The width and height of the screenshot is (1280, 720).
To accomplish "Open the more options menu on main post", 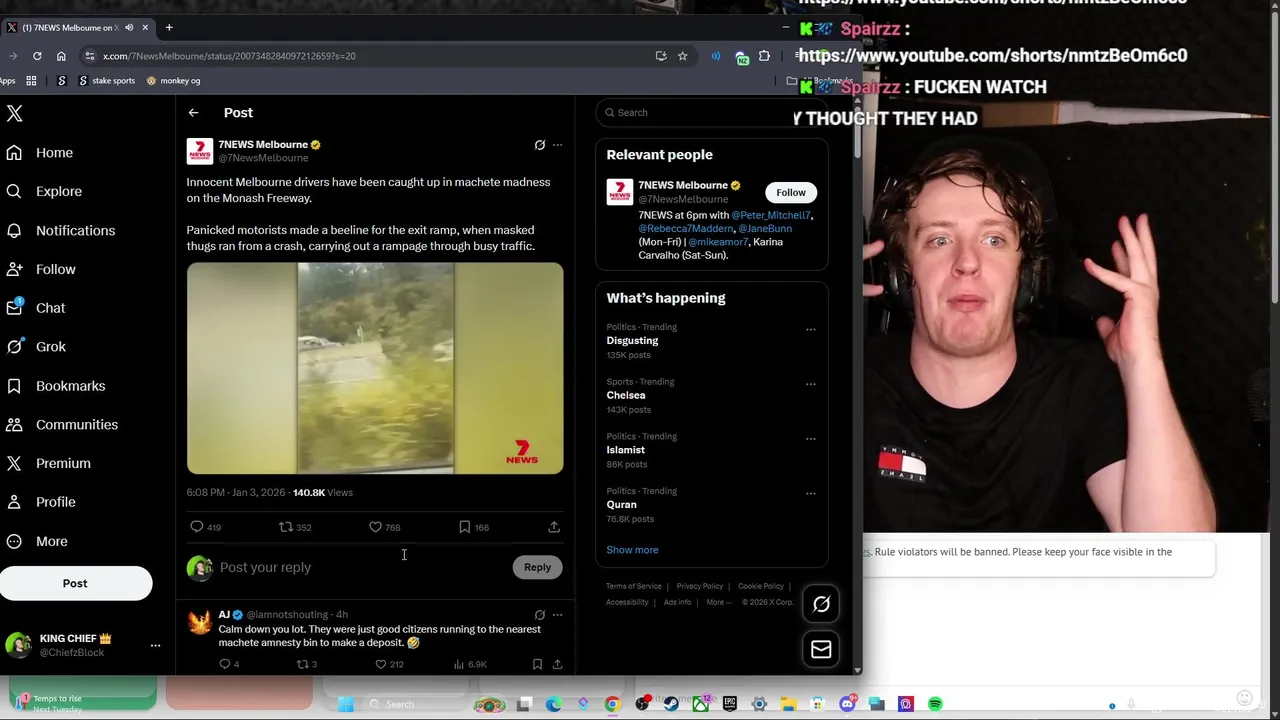I will coord(558,145).
